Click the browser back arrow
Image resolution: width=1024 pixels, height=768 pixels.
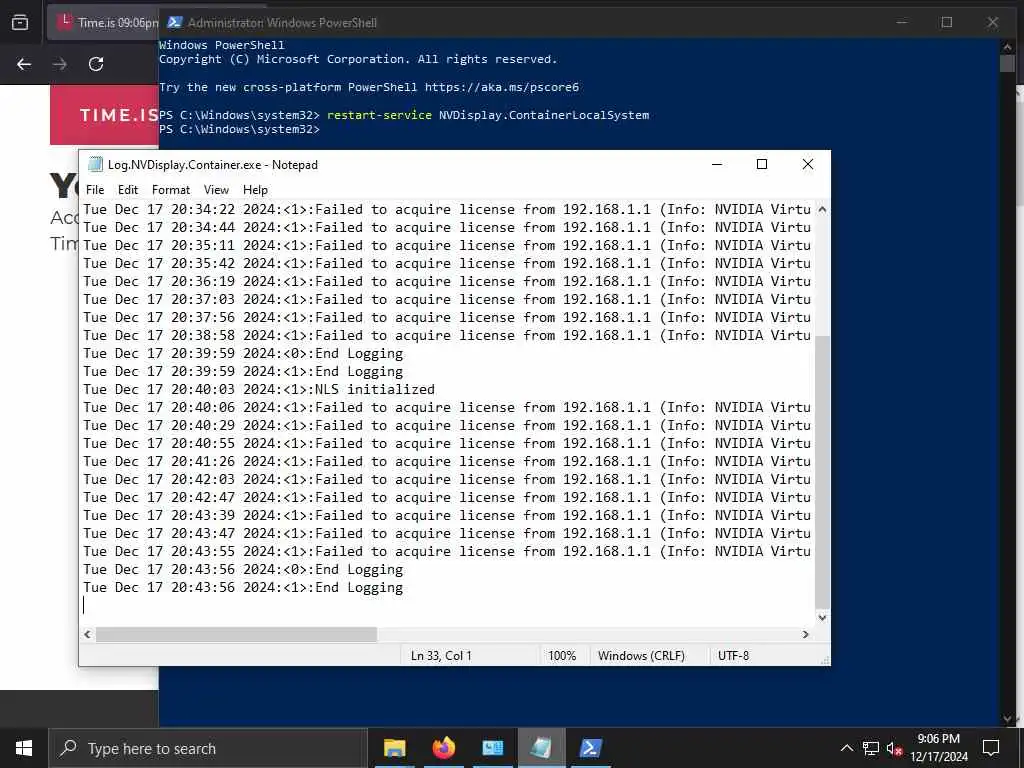tap(24, 64)
